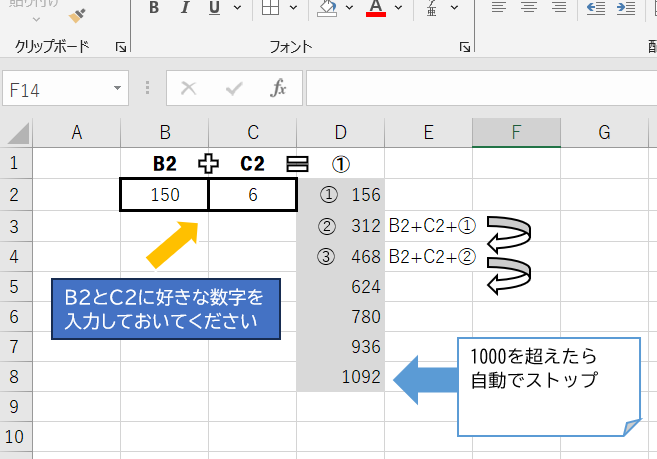The width and height of the screenshot is (657, 459).
Task: Expand the borders dropdown arrow
Action: [x=291, y=9]
